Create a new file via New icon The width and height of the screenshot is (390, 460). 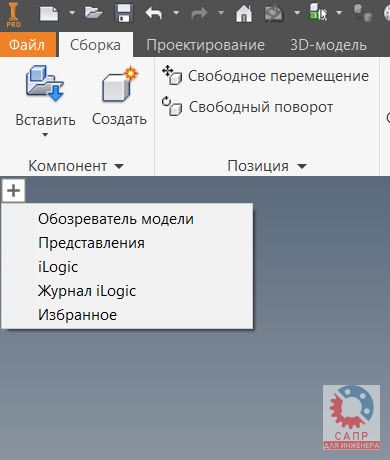(49, 14)
